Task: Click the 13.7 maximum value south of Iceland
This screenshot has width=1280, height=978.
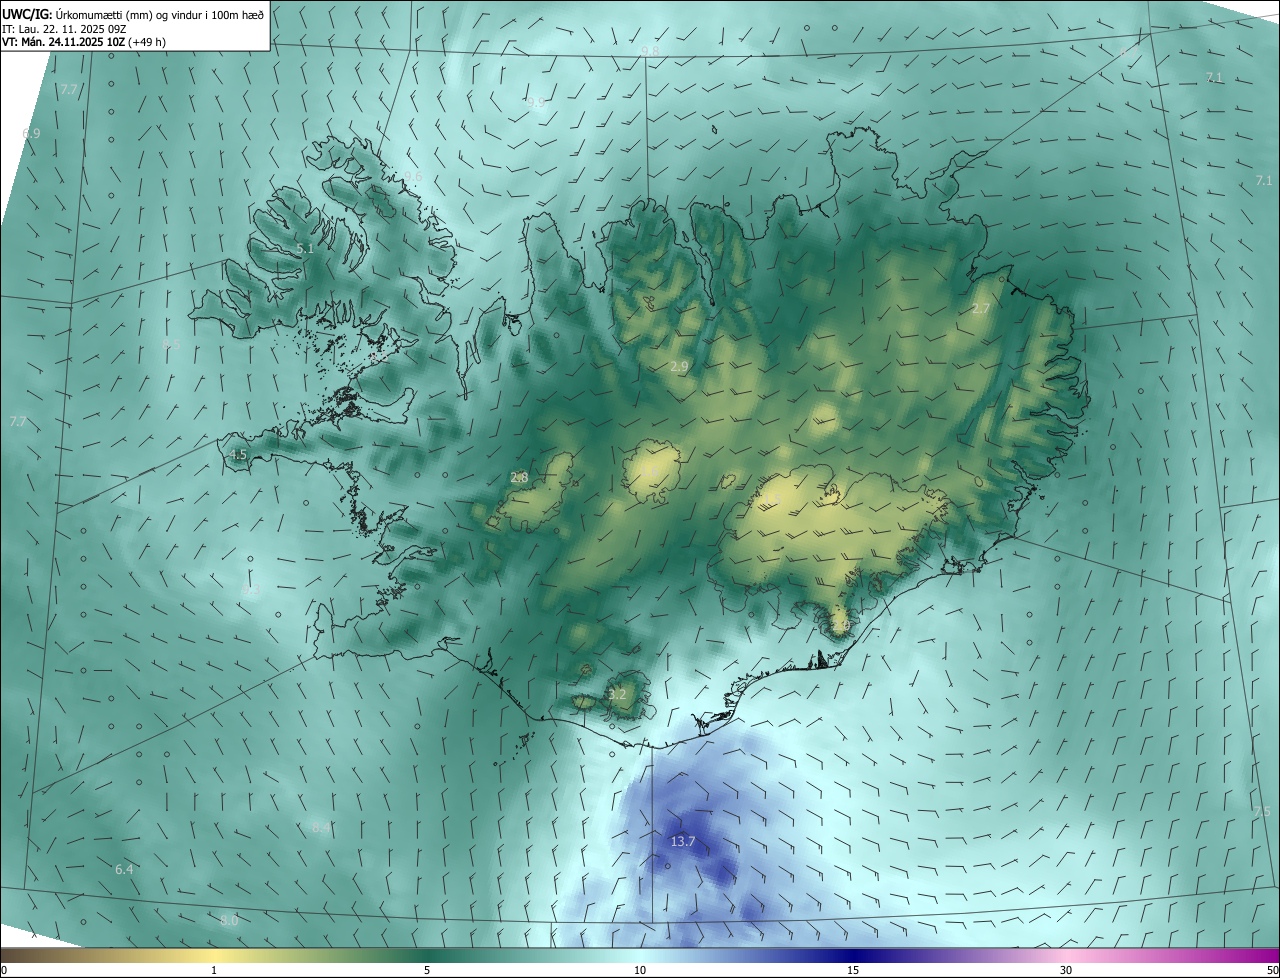Action: [x=682, y=842]
